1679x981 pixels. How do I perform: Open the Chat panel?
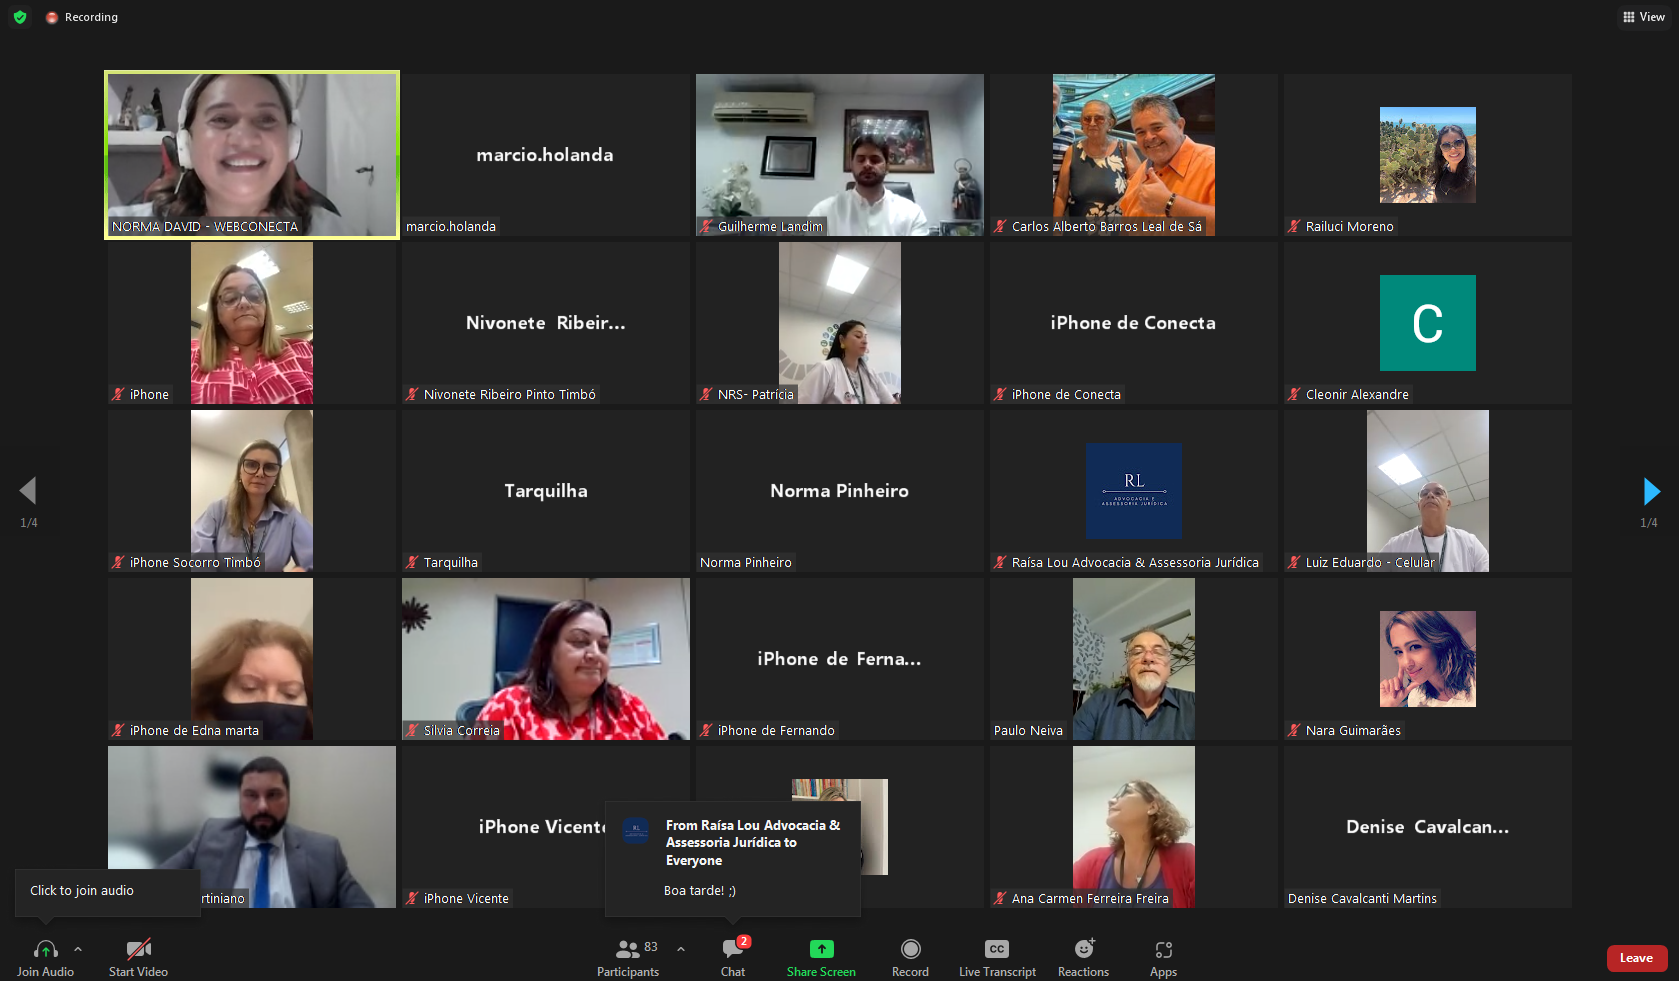coord(733,949)
